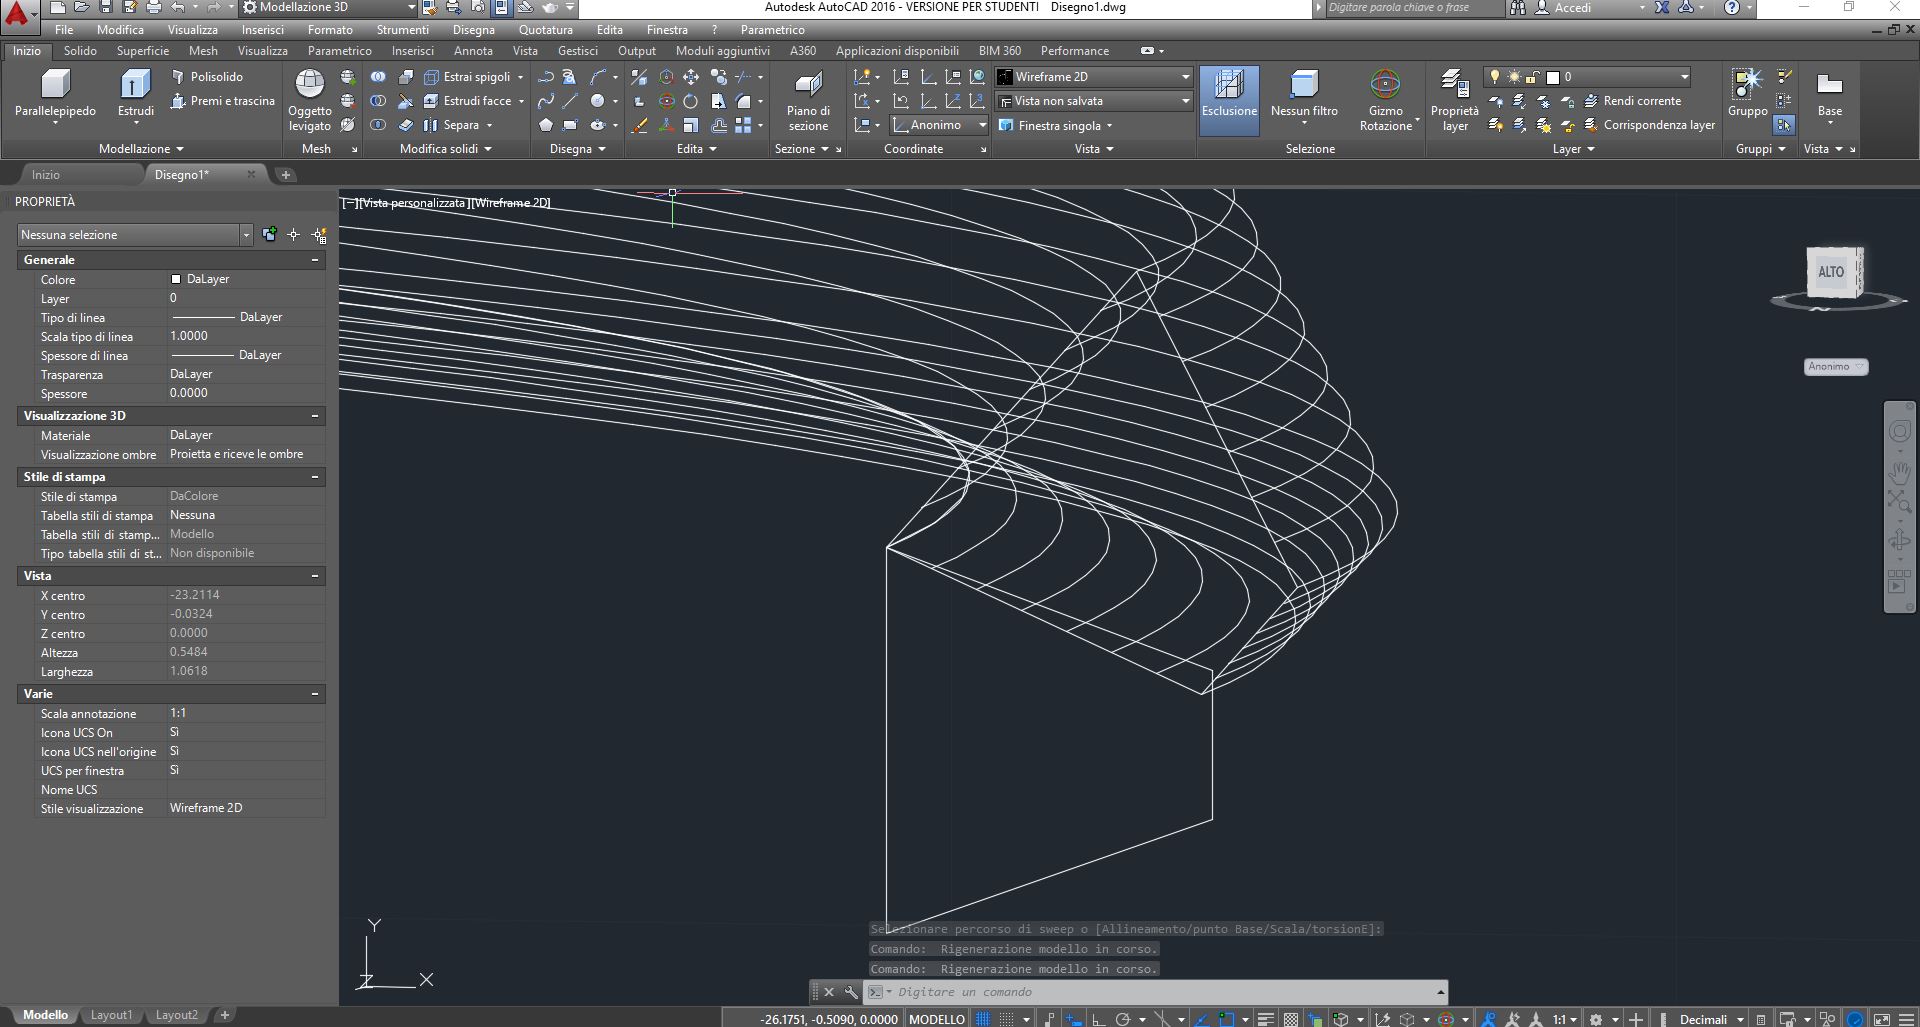The height and width of the screenshot is (1027, 1920).
Task: Collapse the Generale properties section
Action: pos(315,260)
